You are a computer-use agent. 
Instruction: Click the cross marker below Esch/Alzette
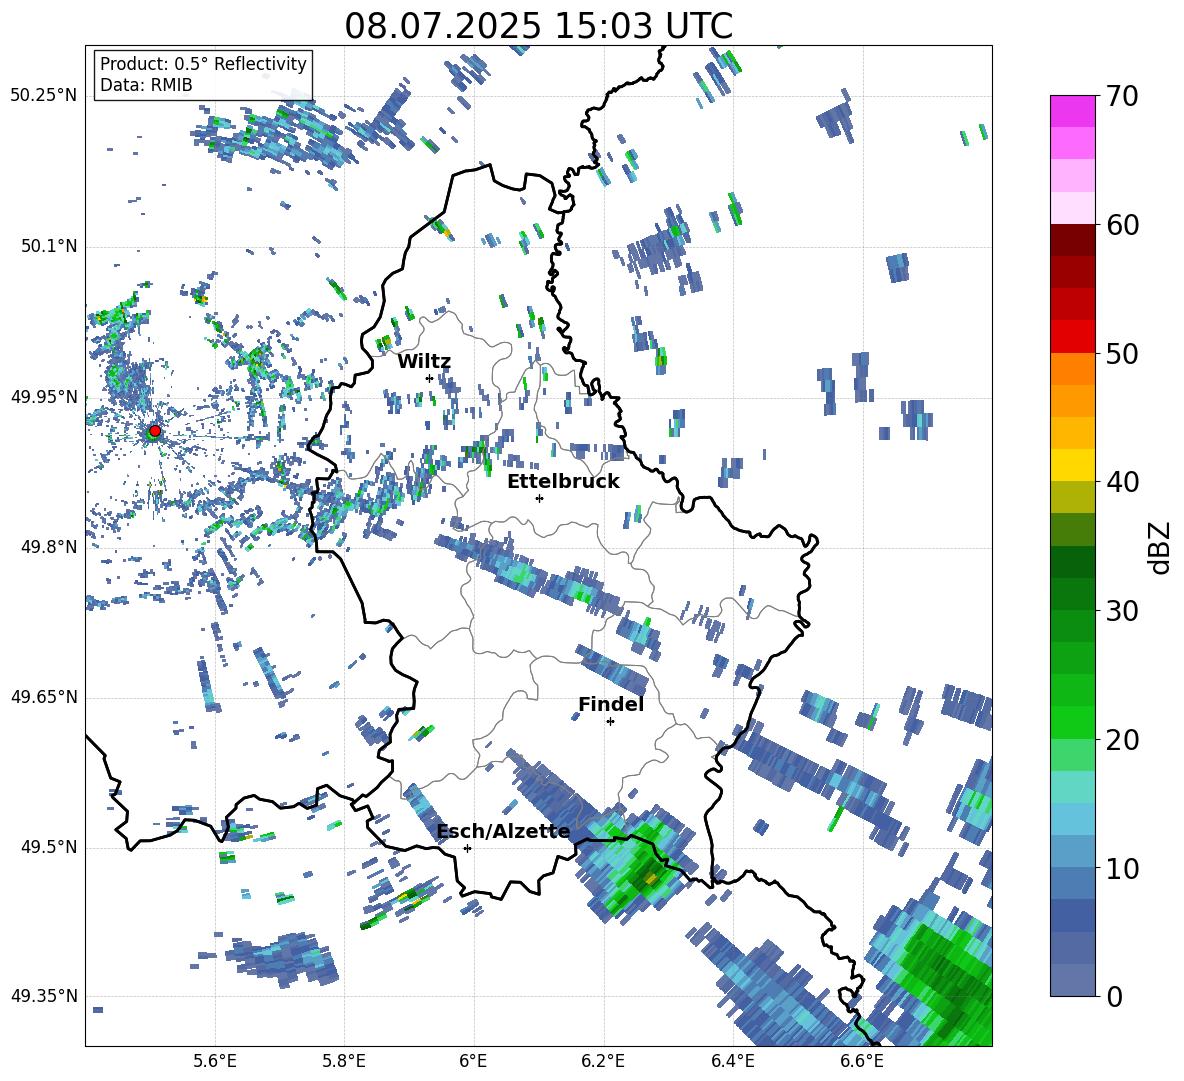pyautogui.click(x=467, y=848)
